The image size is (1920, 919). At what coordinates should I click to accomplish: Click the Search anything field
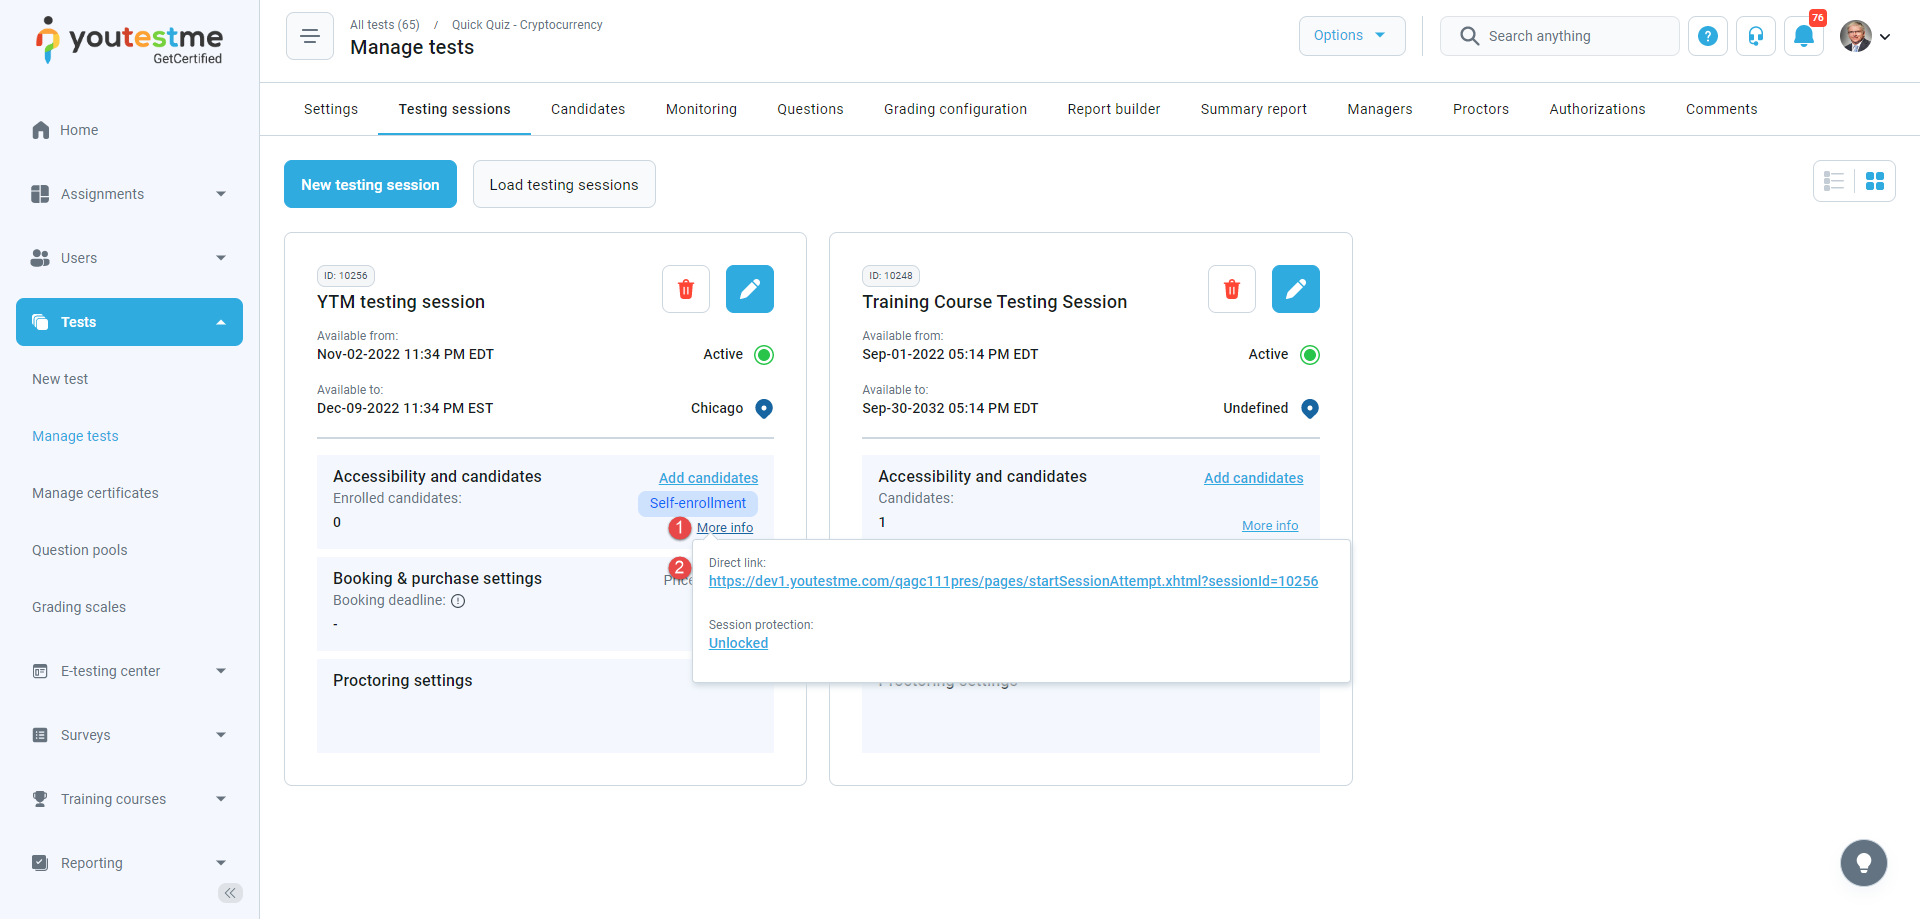(x=1570, y=36)
